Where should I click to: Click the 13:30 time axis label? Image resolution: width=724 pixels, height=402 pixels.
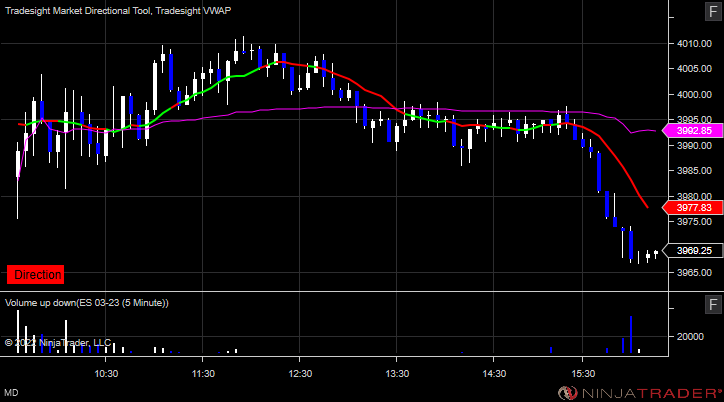click(397, 373)
